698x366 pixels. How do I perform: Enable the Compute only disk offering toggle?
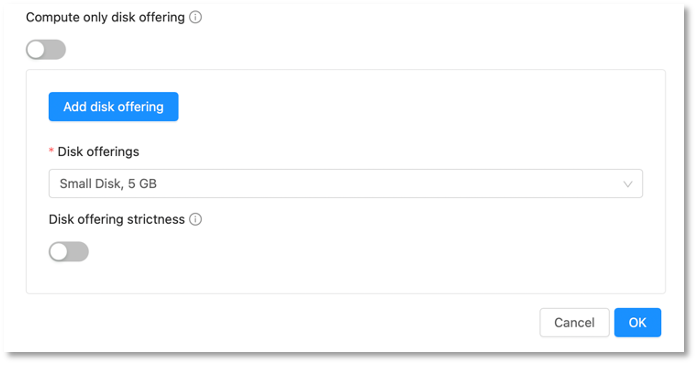[46, 49]
